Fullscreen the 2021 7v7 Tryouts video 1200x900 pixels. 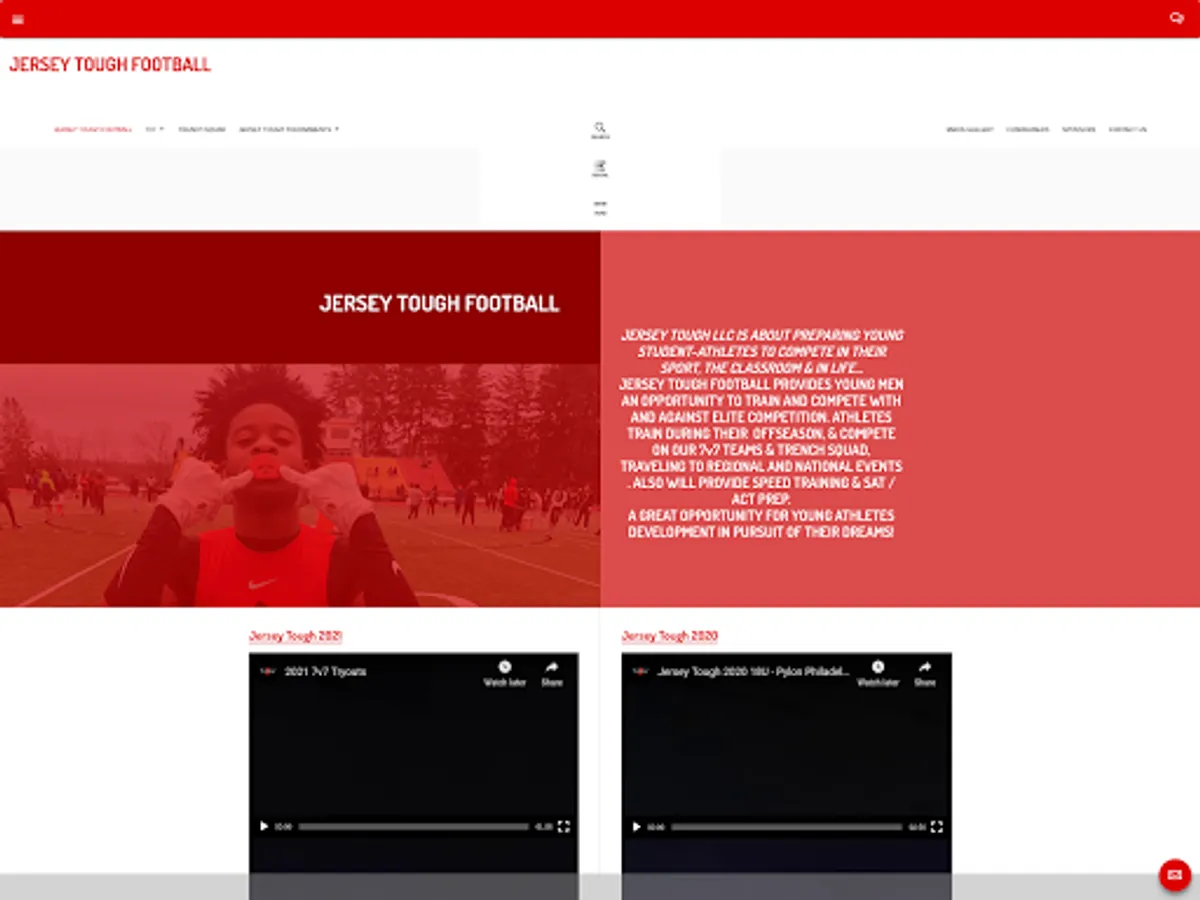[x=564, y=827]
